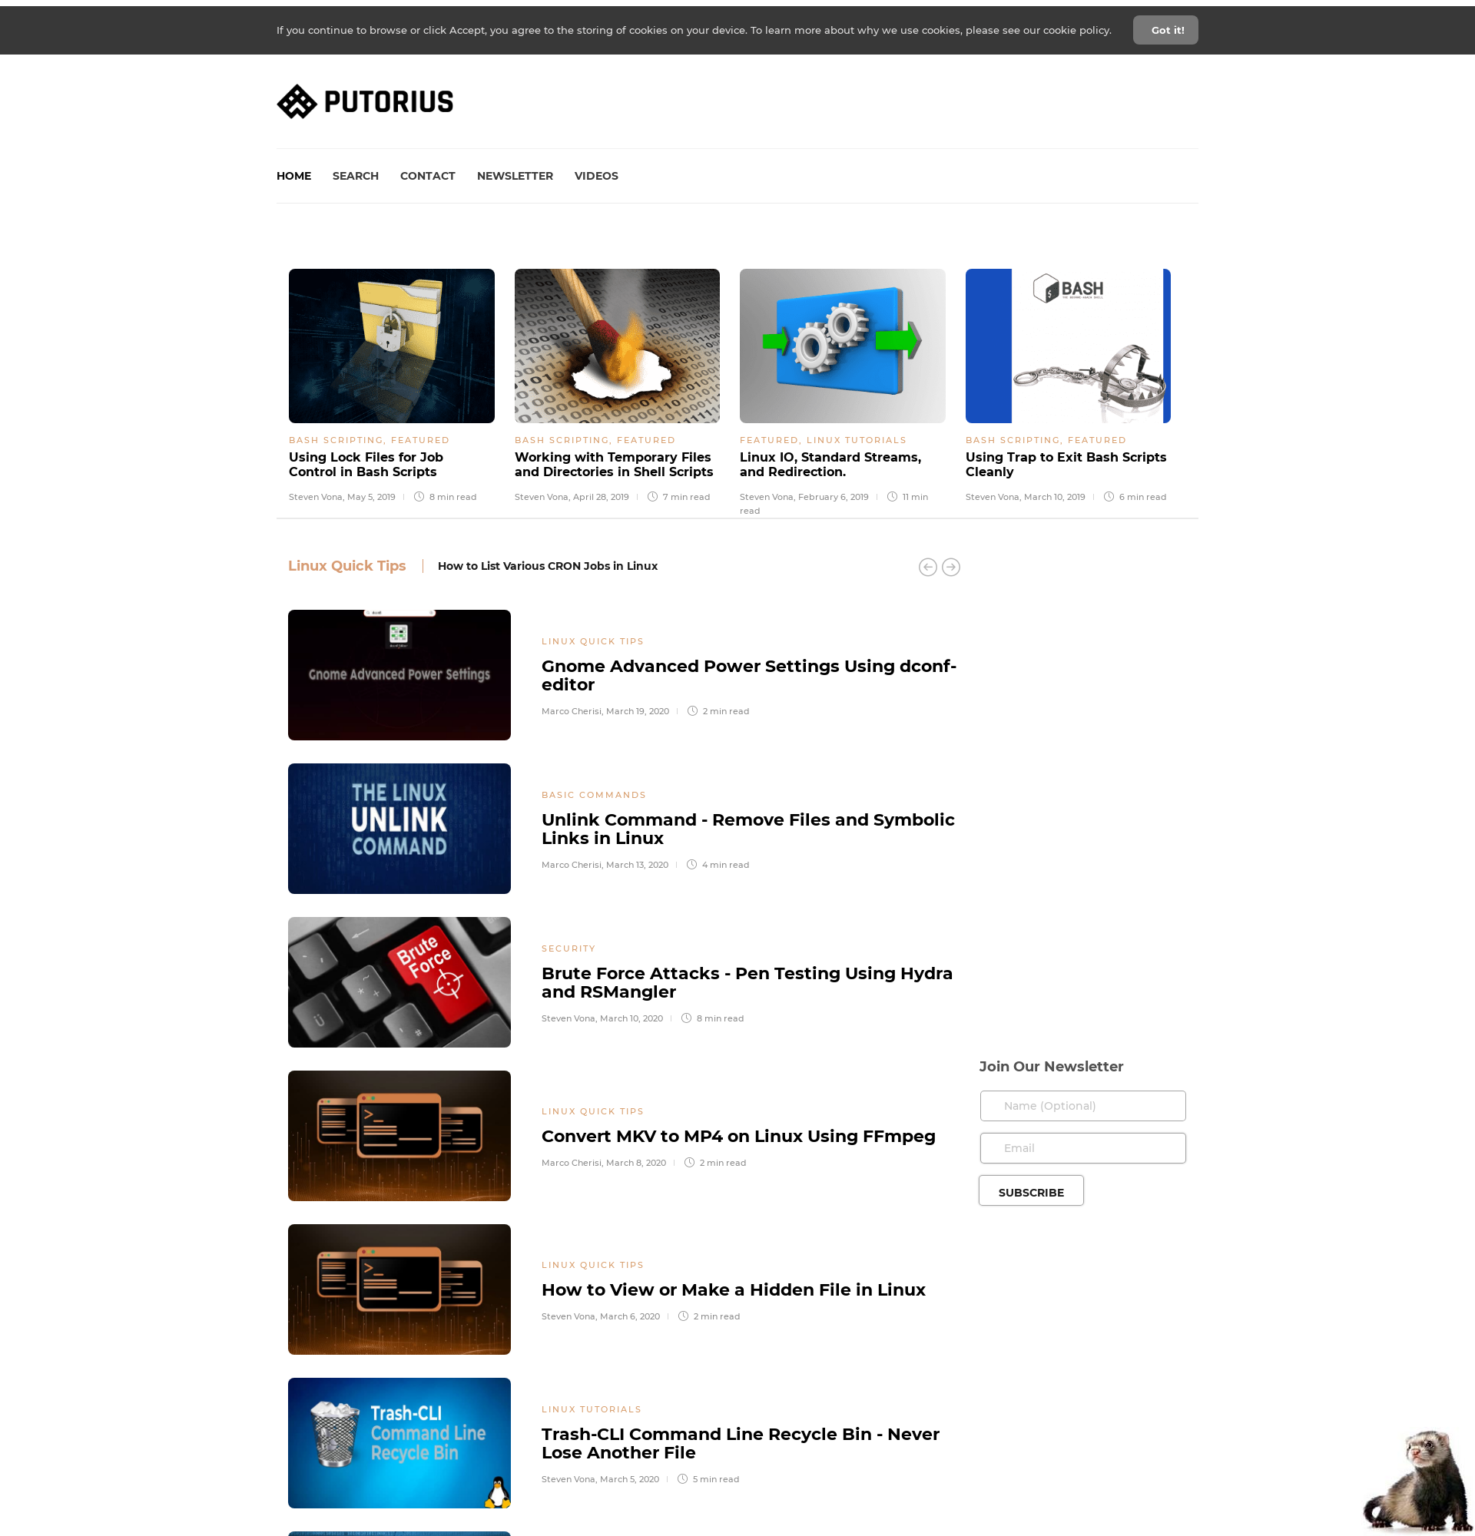Click clock icon beside 7 min read, Temporary Files
This screenshot has width=1475, height=1536.
(652, 497)
